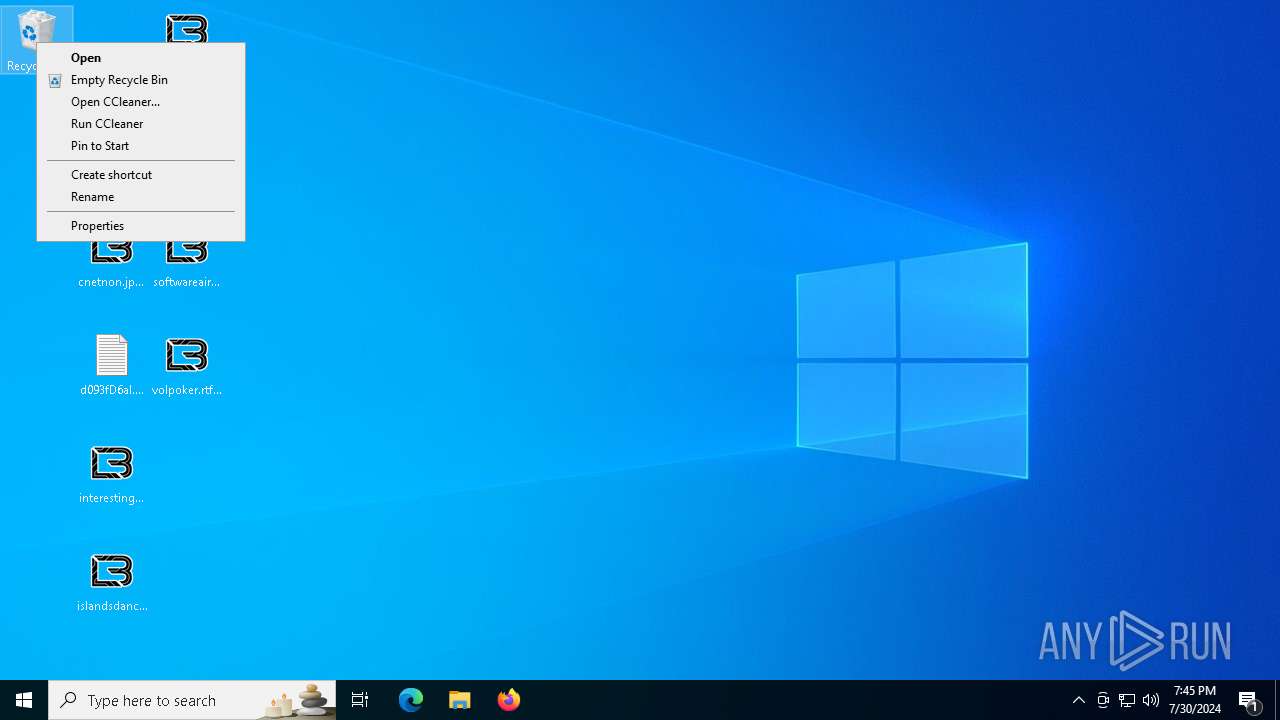Open File Explorer from the taskbar
The height and width of the screenshot is (720, 1280).
tap(460, 700)
